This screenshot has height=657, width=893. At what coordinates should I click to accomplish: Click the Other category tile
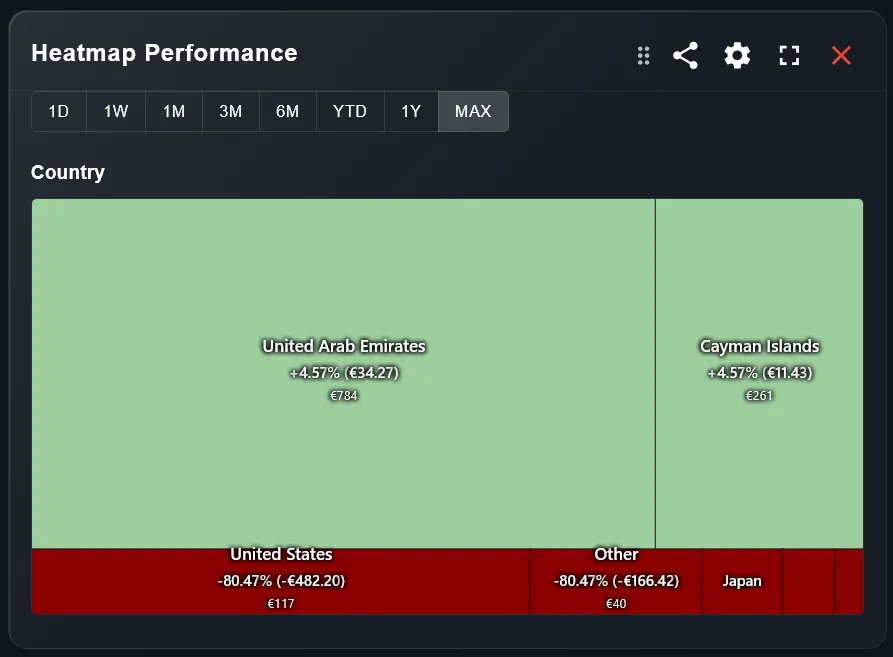616,581
